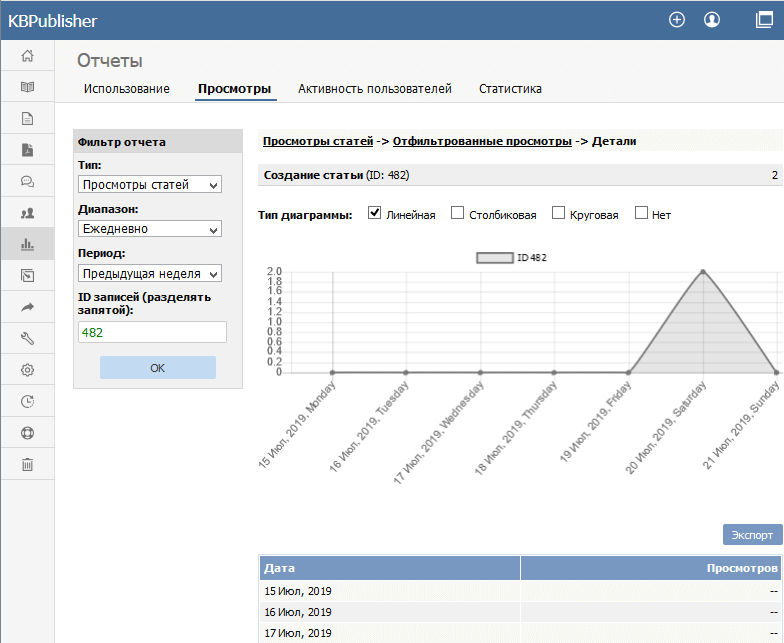Click the OK filter button
The width and height of the screenshot is (784, 643).
tap(158, 368)
